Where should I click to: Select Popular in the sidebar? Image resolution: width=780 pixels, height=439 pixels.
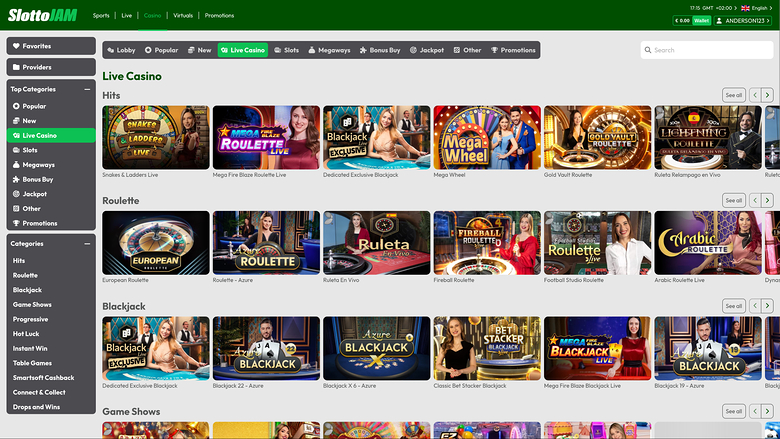(x=51, y=106)
